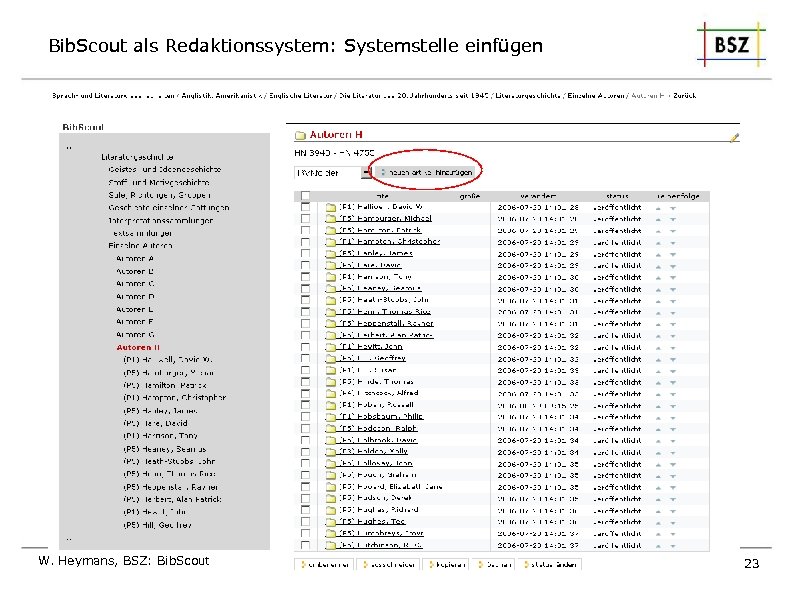Click the 'kopieren' button below the table
This screenshot has height=595, width=794.
coord(446,565)
